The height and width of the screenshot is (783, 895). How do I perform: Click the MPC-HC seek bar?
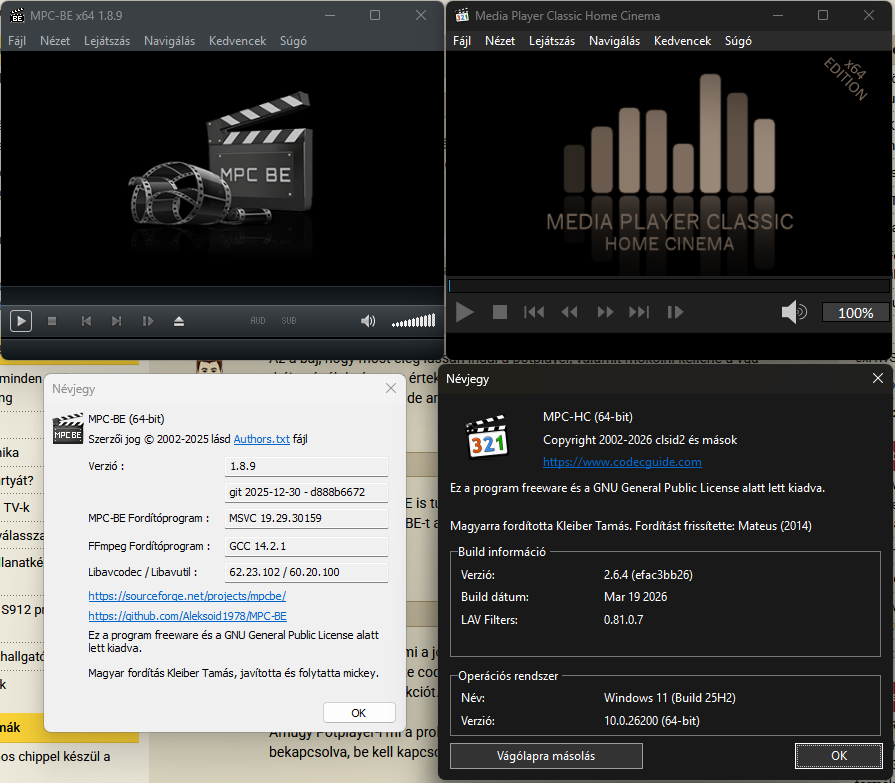pyautogui.click(x=670, y=285)
